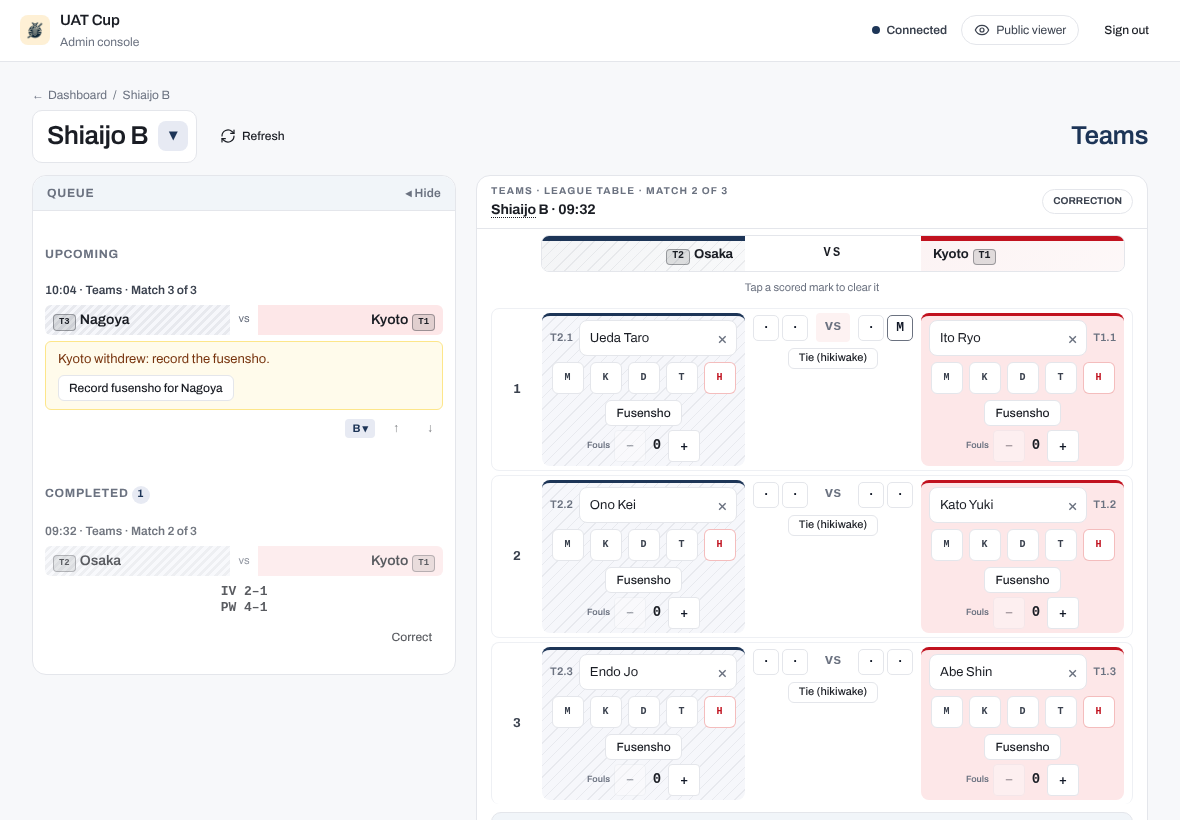Viewport: 1180px width, 820px height.
Task: Click the UAT Cup logo icon
Action: point(35,30)
